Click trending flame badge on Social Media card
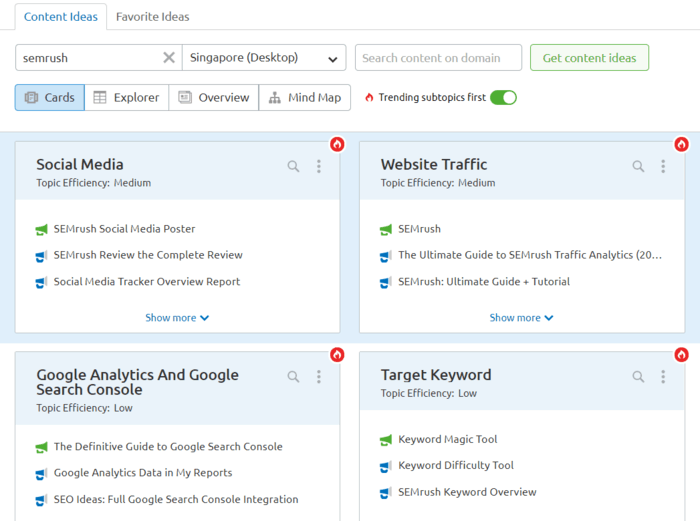The image size is (700, 521). [x=337, y=144]
